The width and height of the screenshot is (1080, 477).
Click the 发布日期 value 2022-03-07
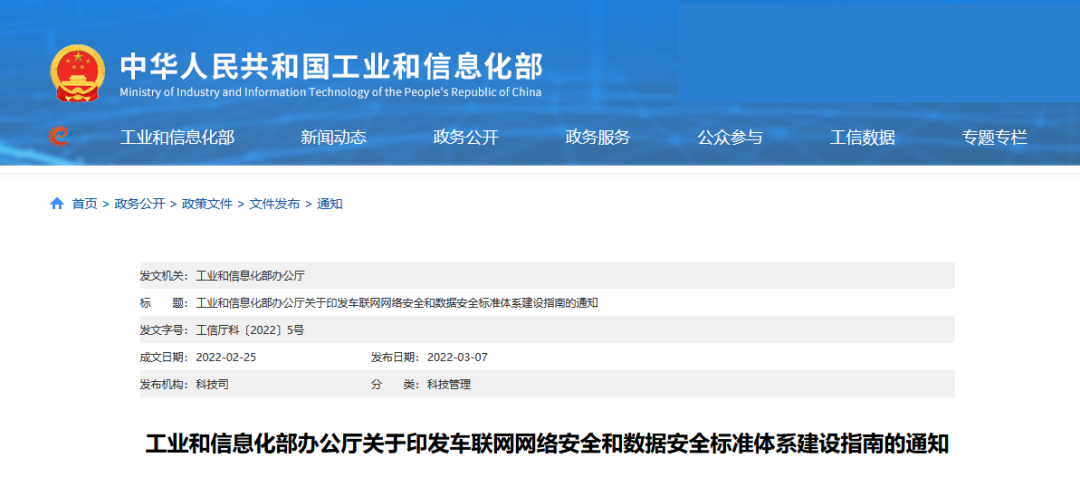click(x=457, y=357)
